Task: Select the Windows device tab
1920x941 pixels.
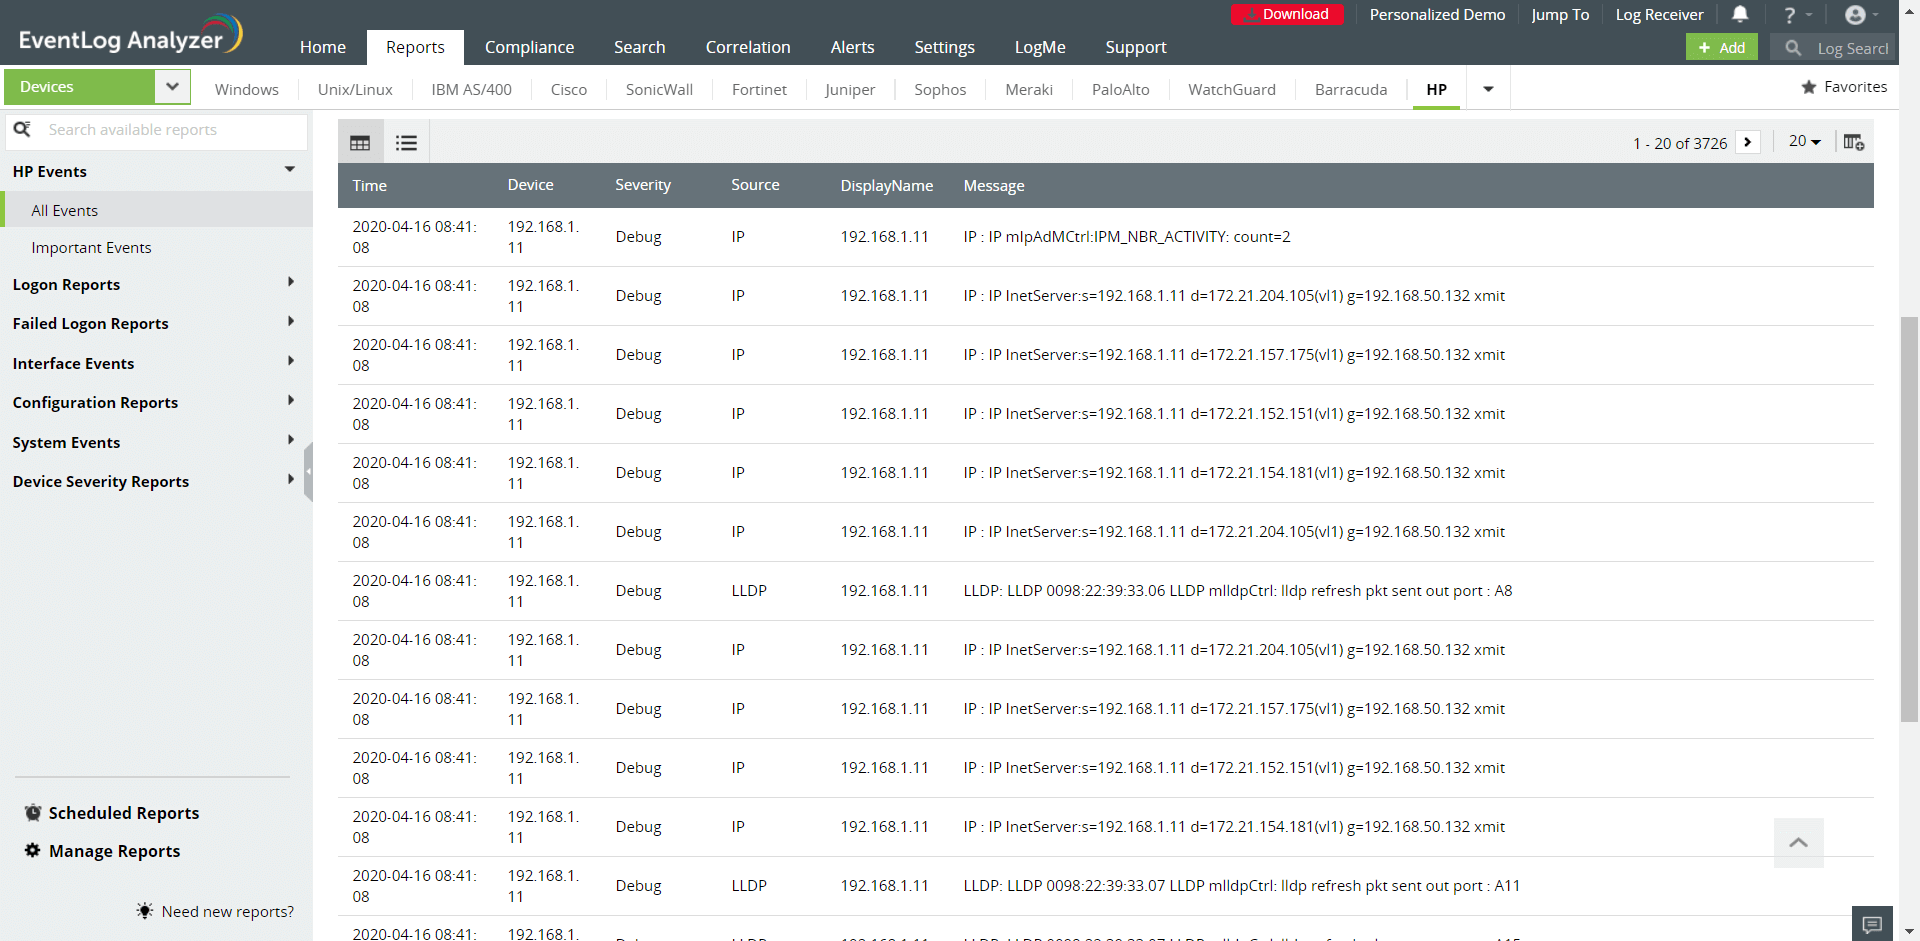Action: [247, 89]
